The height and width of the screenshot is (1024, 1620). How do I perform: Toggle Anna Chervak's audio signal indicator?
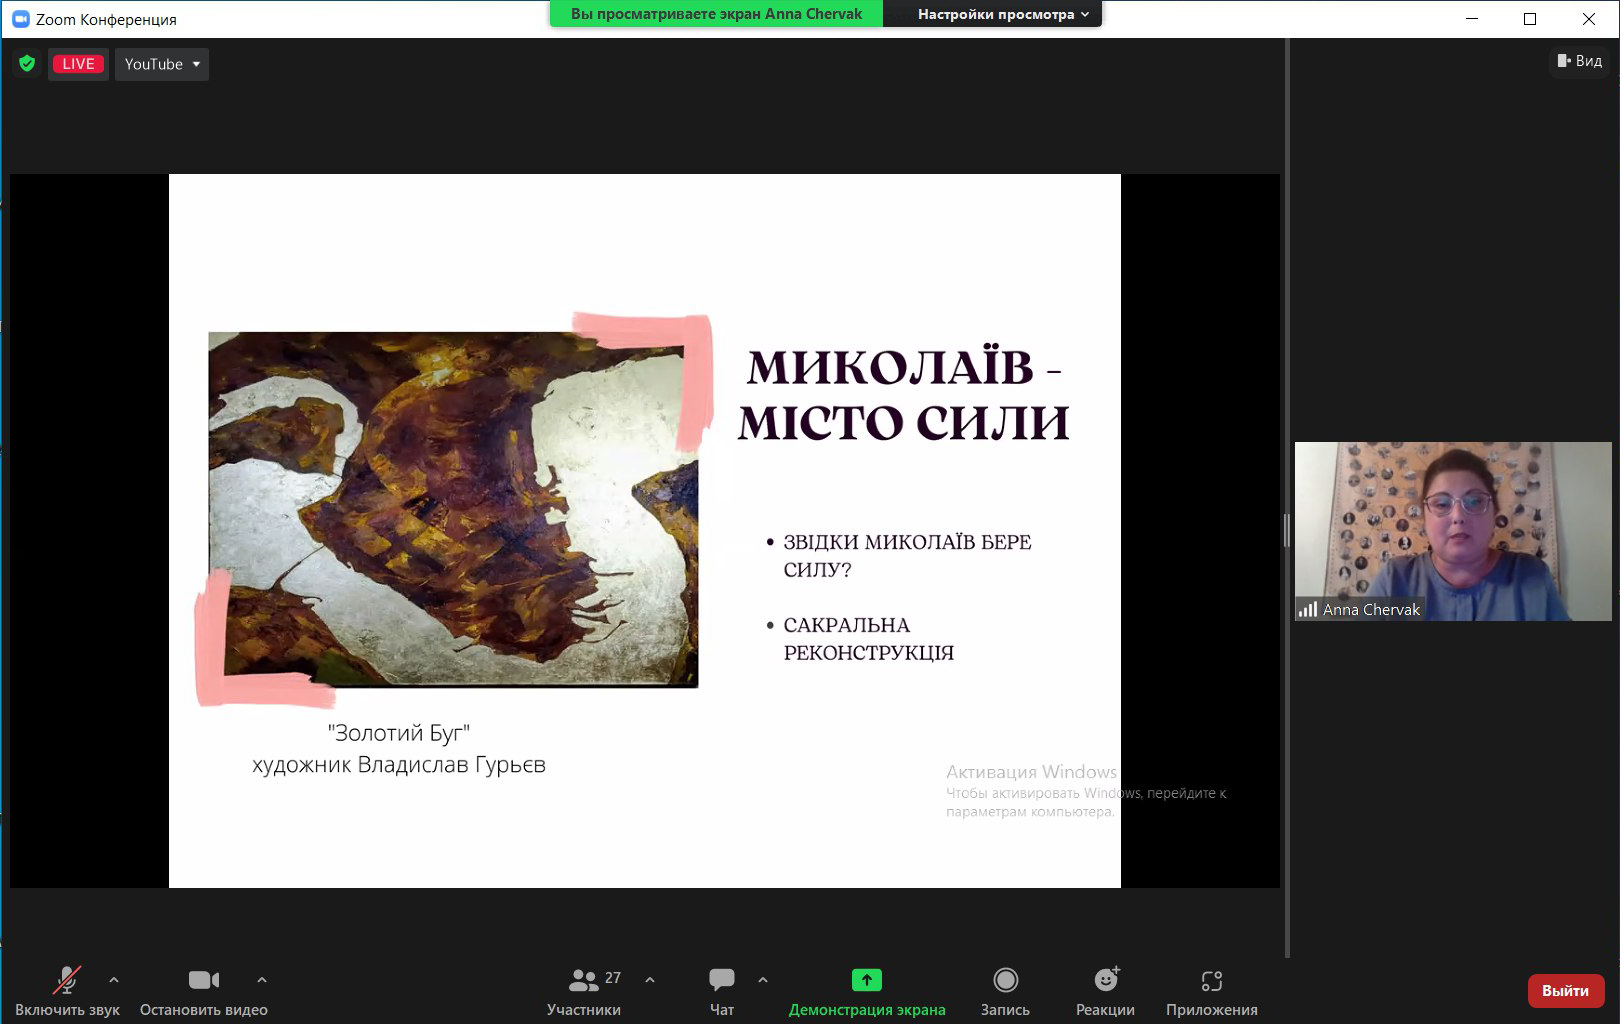click(x=1309, y=609)
